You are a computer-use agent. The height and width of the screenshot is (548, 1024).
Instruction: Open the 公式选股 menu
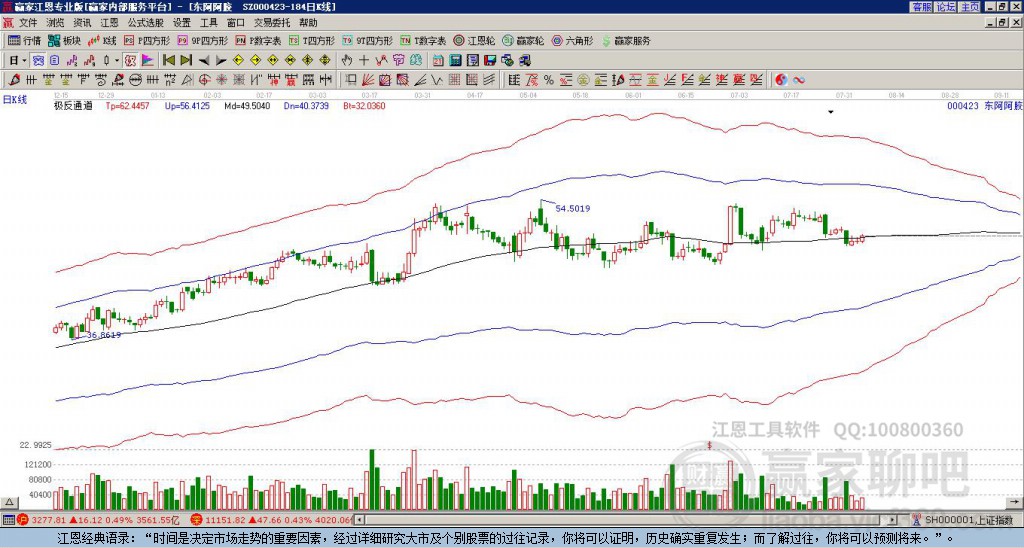coord(146,23)
